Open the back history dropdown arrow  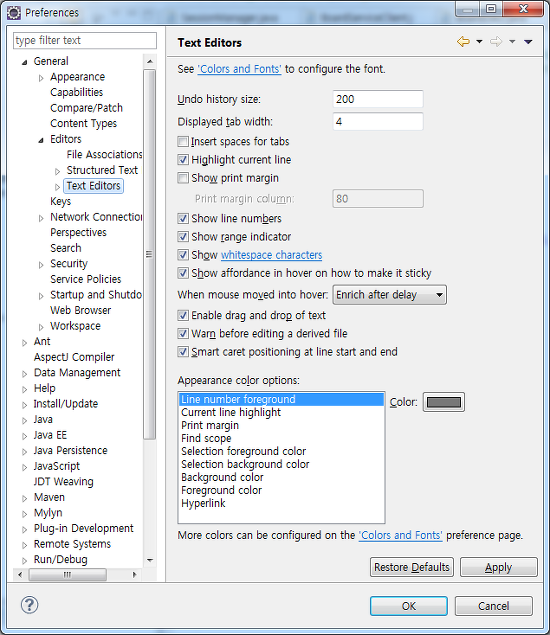click(479, 41)
